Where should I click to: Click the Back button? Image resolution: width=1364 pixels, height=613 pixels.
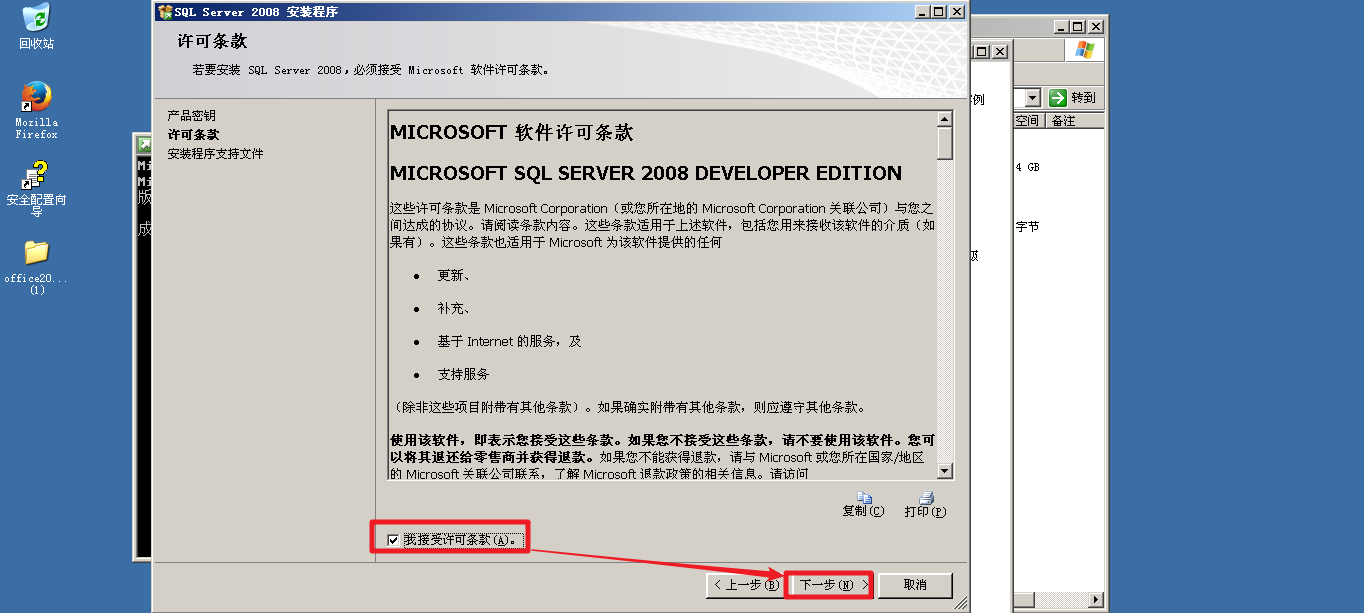(x=743, y=585)
